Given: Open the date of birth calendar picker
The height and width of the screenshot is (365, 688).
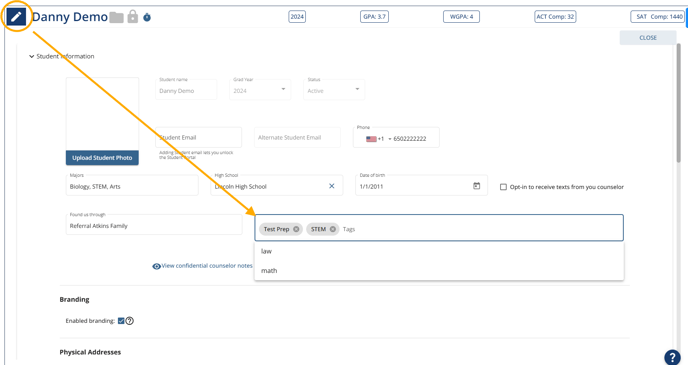Looking at the screenshot, I should 477,186.
